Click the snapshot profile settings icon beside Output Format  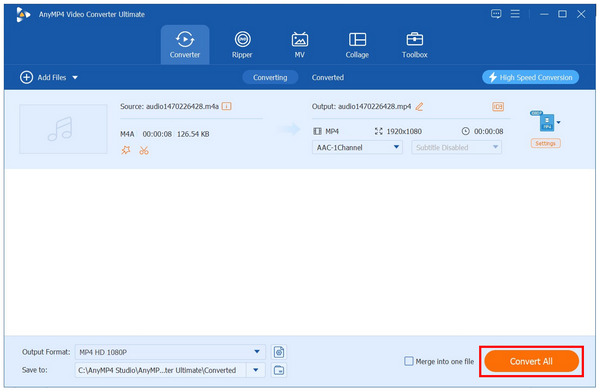point(279,352)
